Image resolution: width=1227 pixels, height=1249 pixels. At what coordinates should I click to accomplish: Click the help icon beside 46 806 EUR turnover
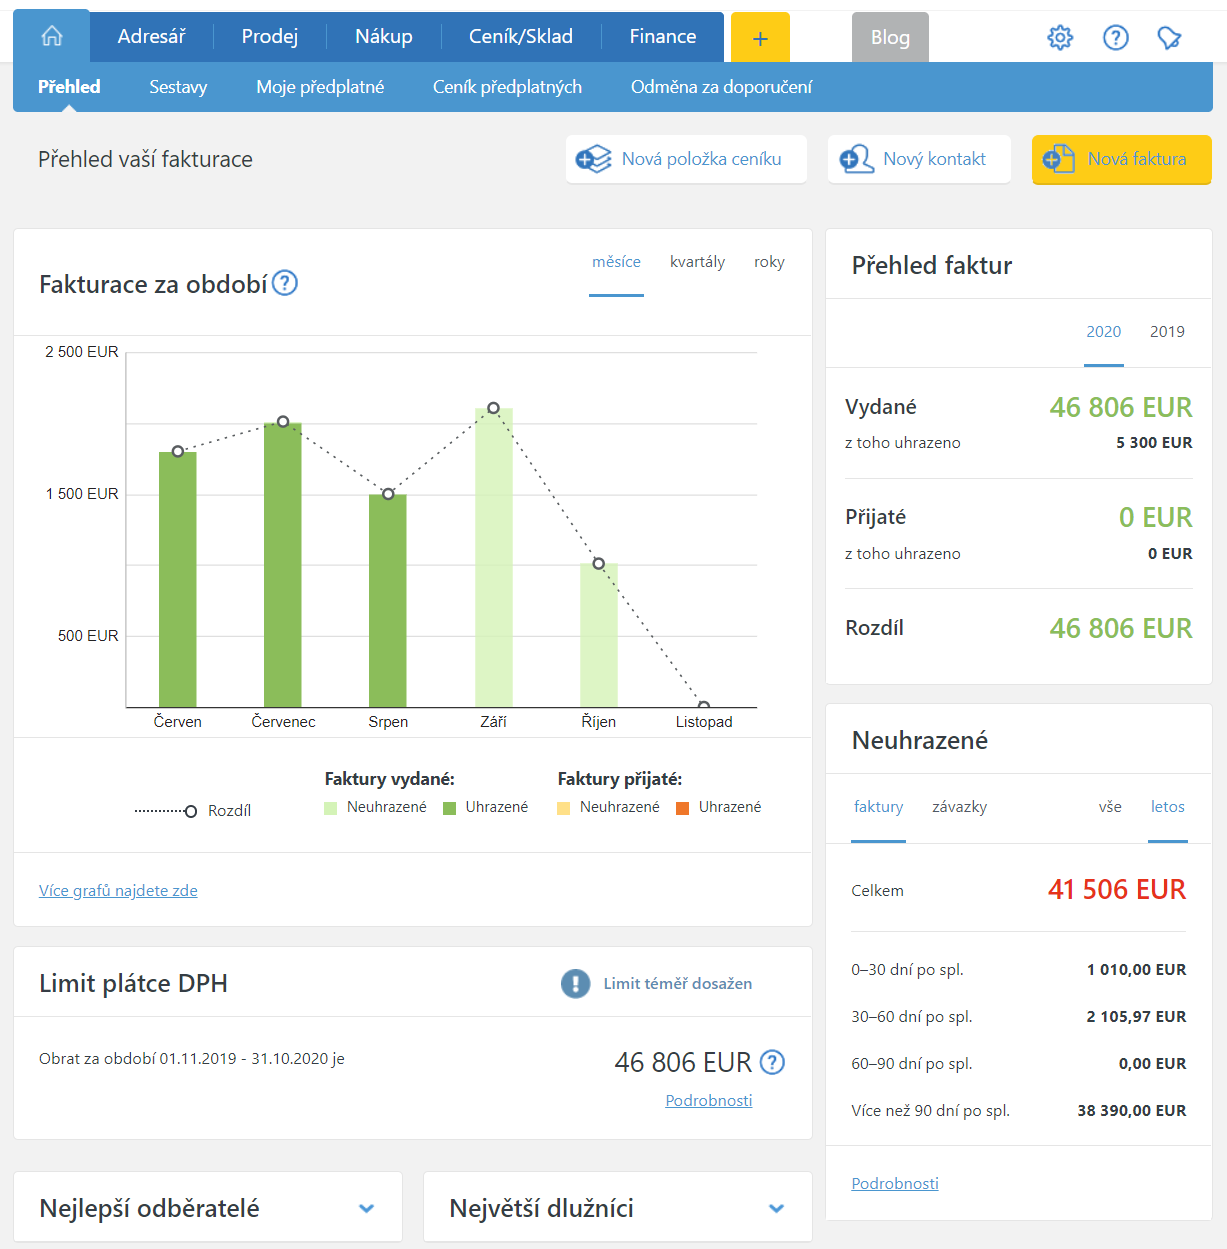coord(772,1062)
